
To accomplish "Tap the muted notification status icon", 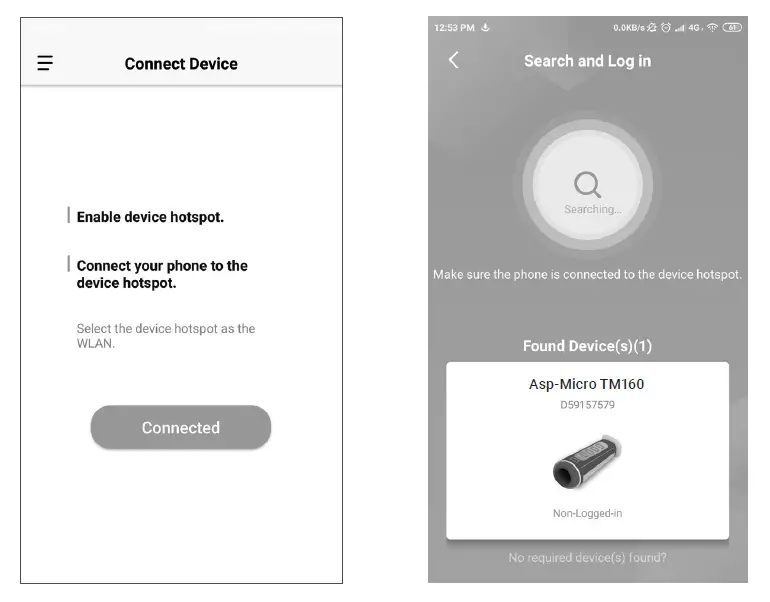I will pos(652,27).
